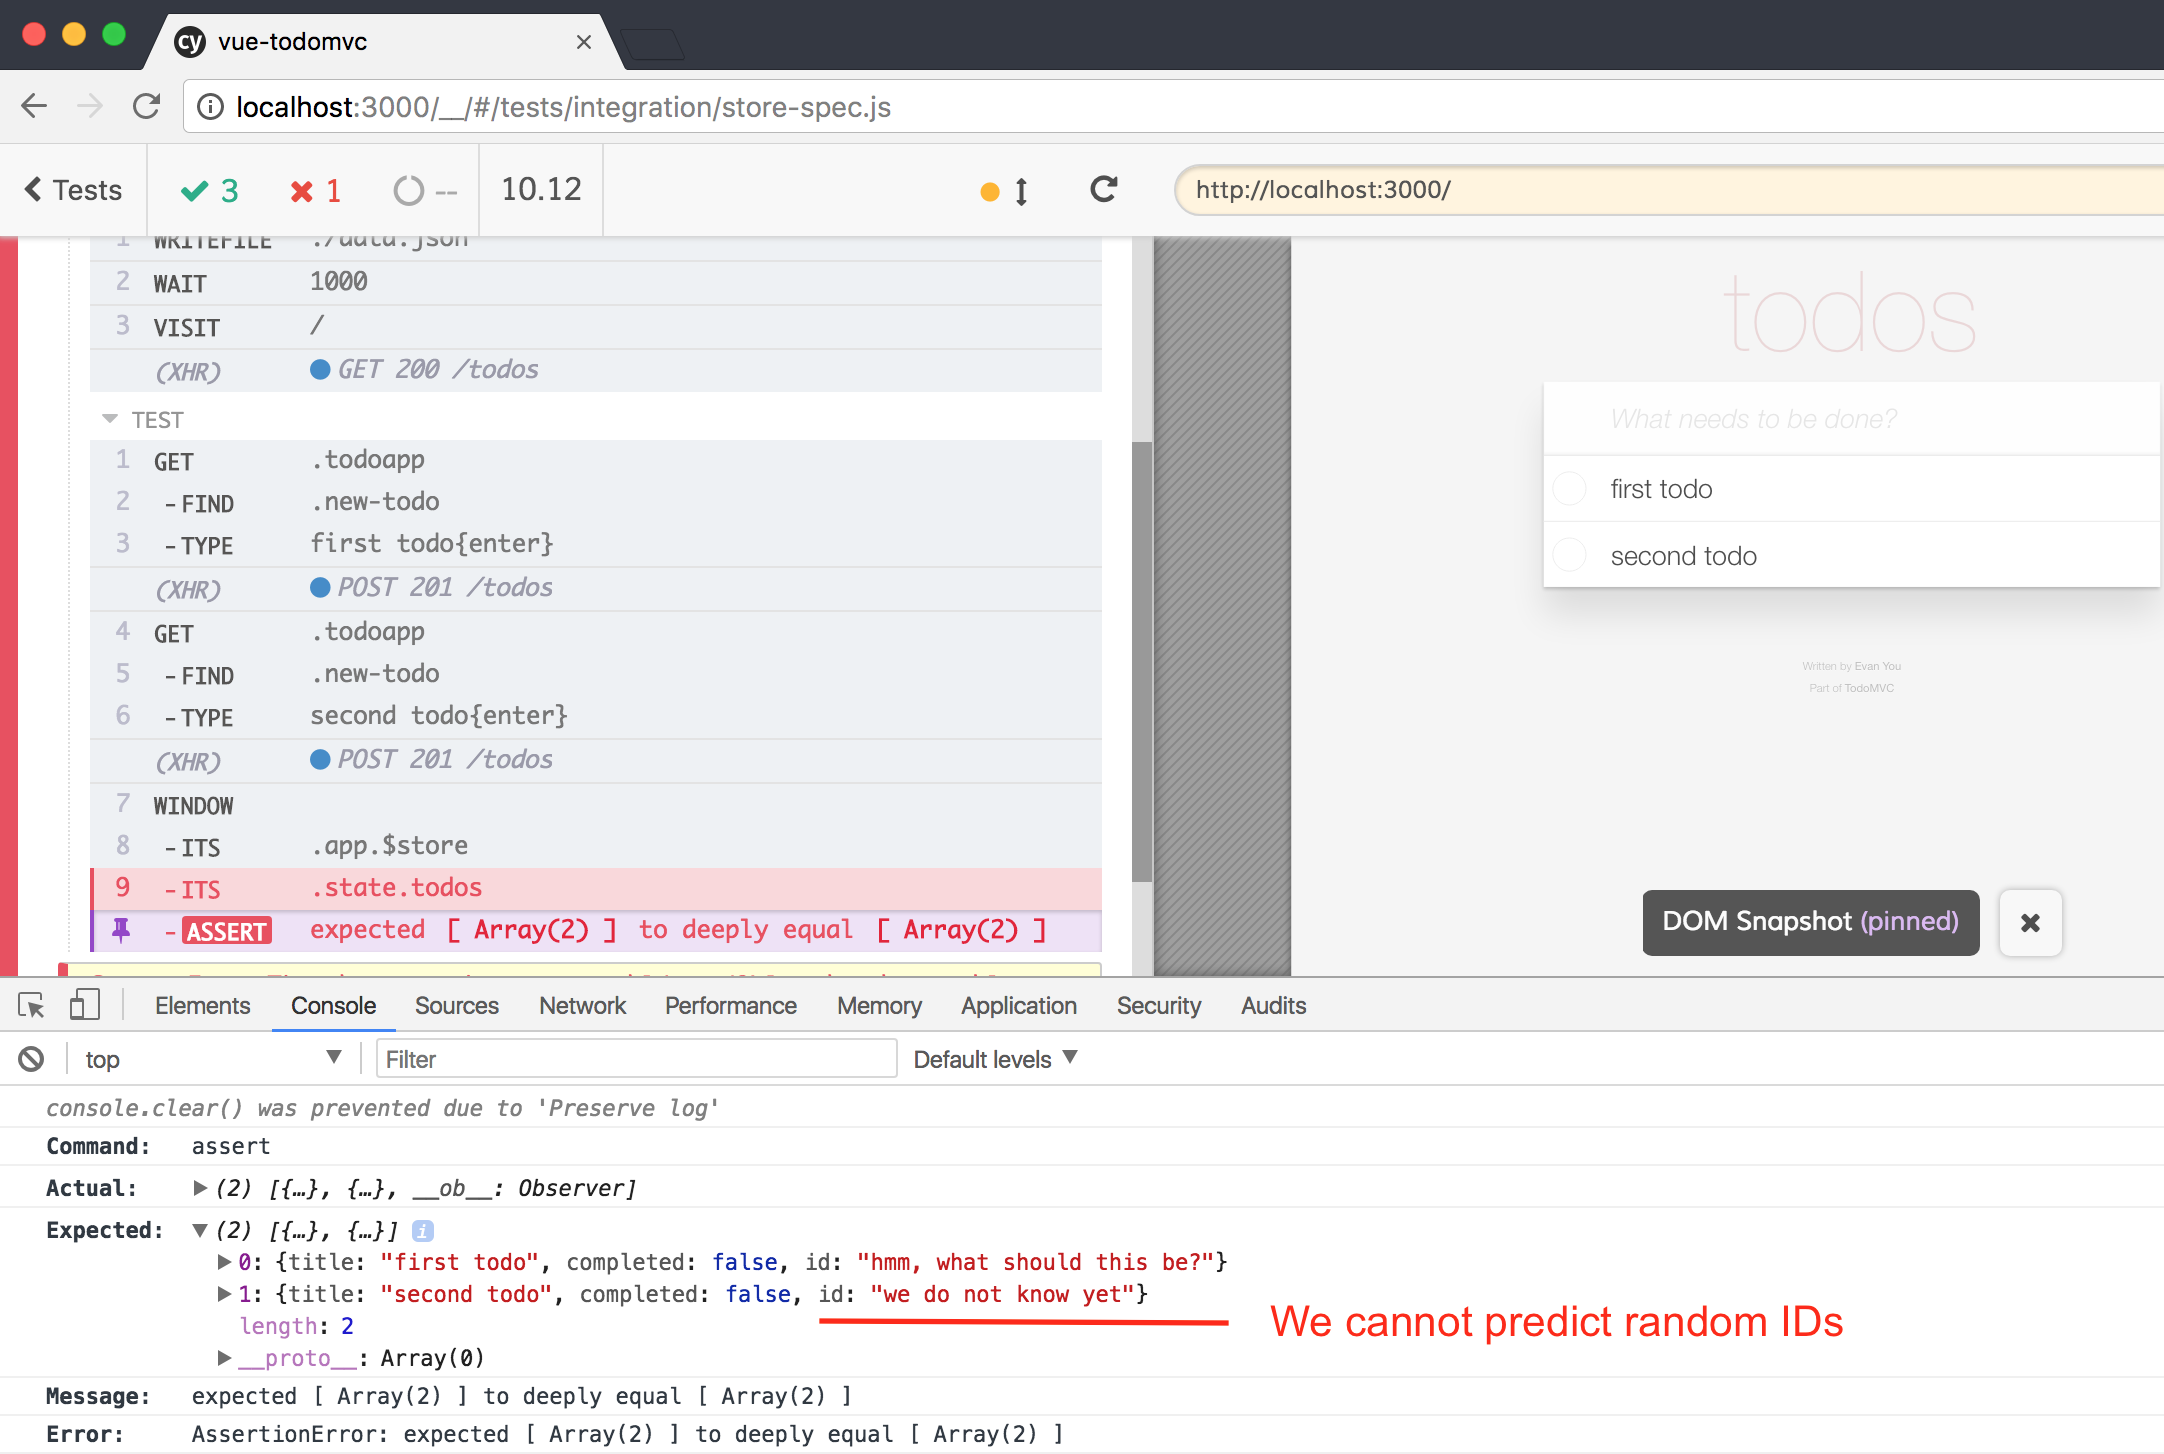The image size is (2164, 1454).
Task: Click the inspect element picker icon
Action: [x=31, y=1005]
